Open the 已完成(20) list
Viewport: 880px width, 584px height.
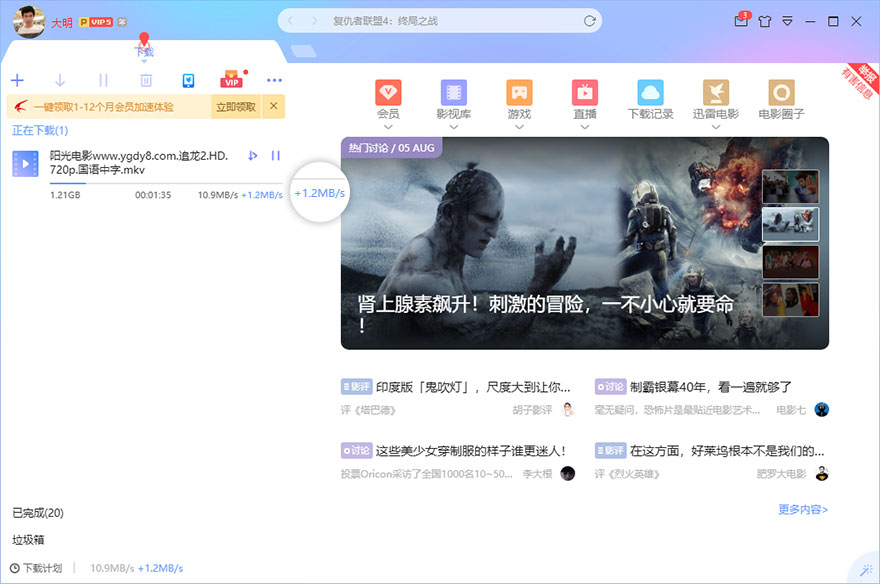coord(38,513)
